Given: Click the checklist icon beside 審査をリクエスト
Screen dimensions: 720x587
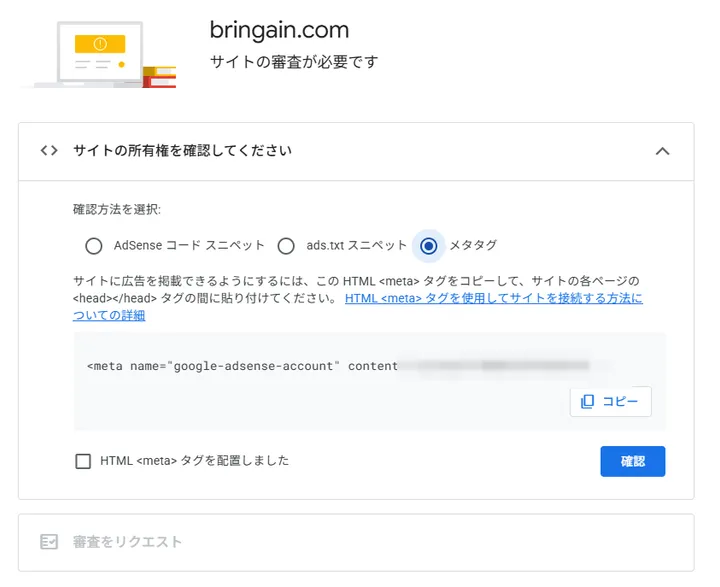Looking at the screenshot, I should [x=49, y=542].
